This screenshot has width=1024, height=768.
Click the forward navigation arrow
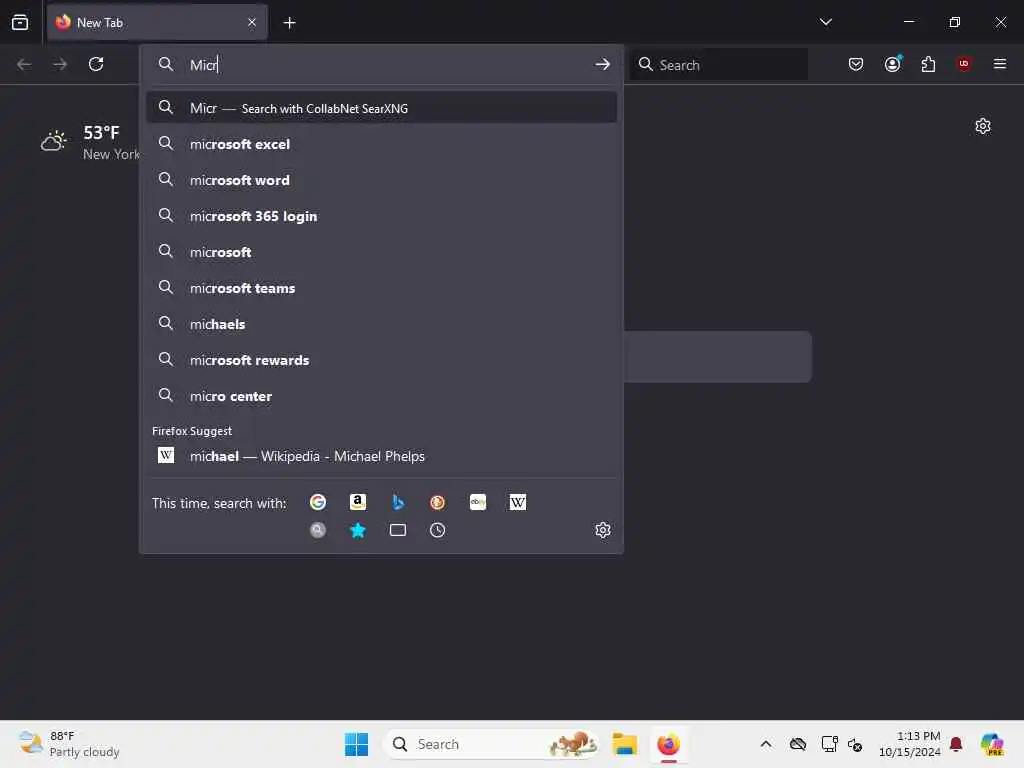click(x=60, y=64)
